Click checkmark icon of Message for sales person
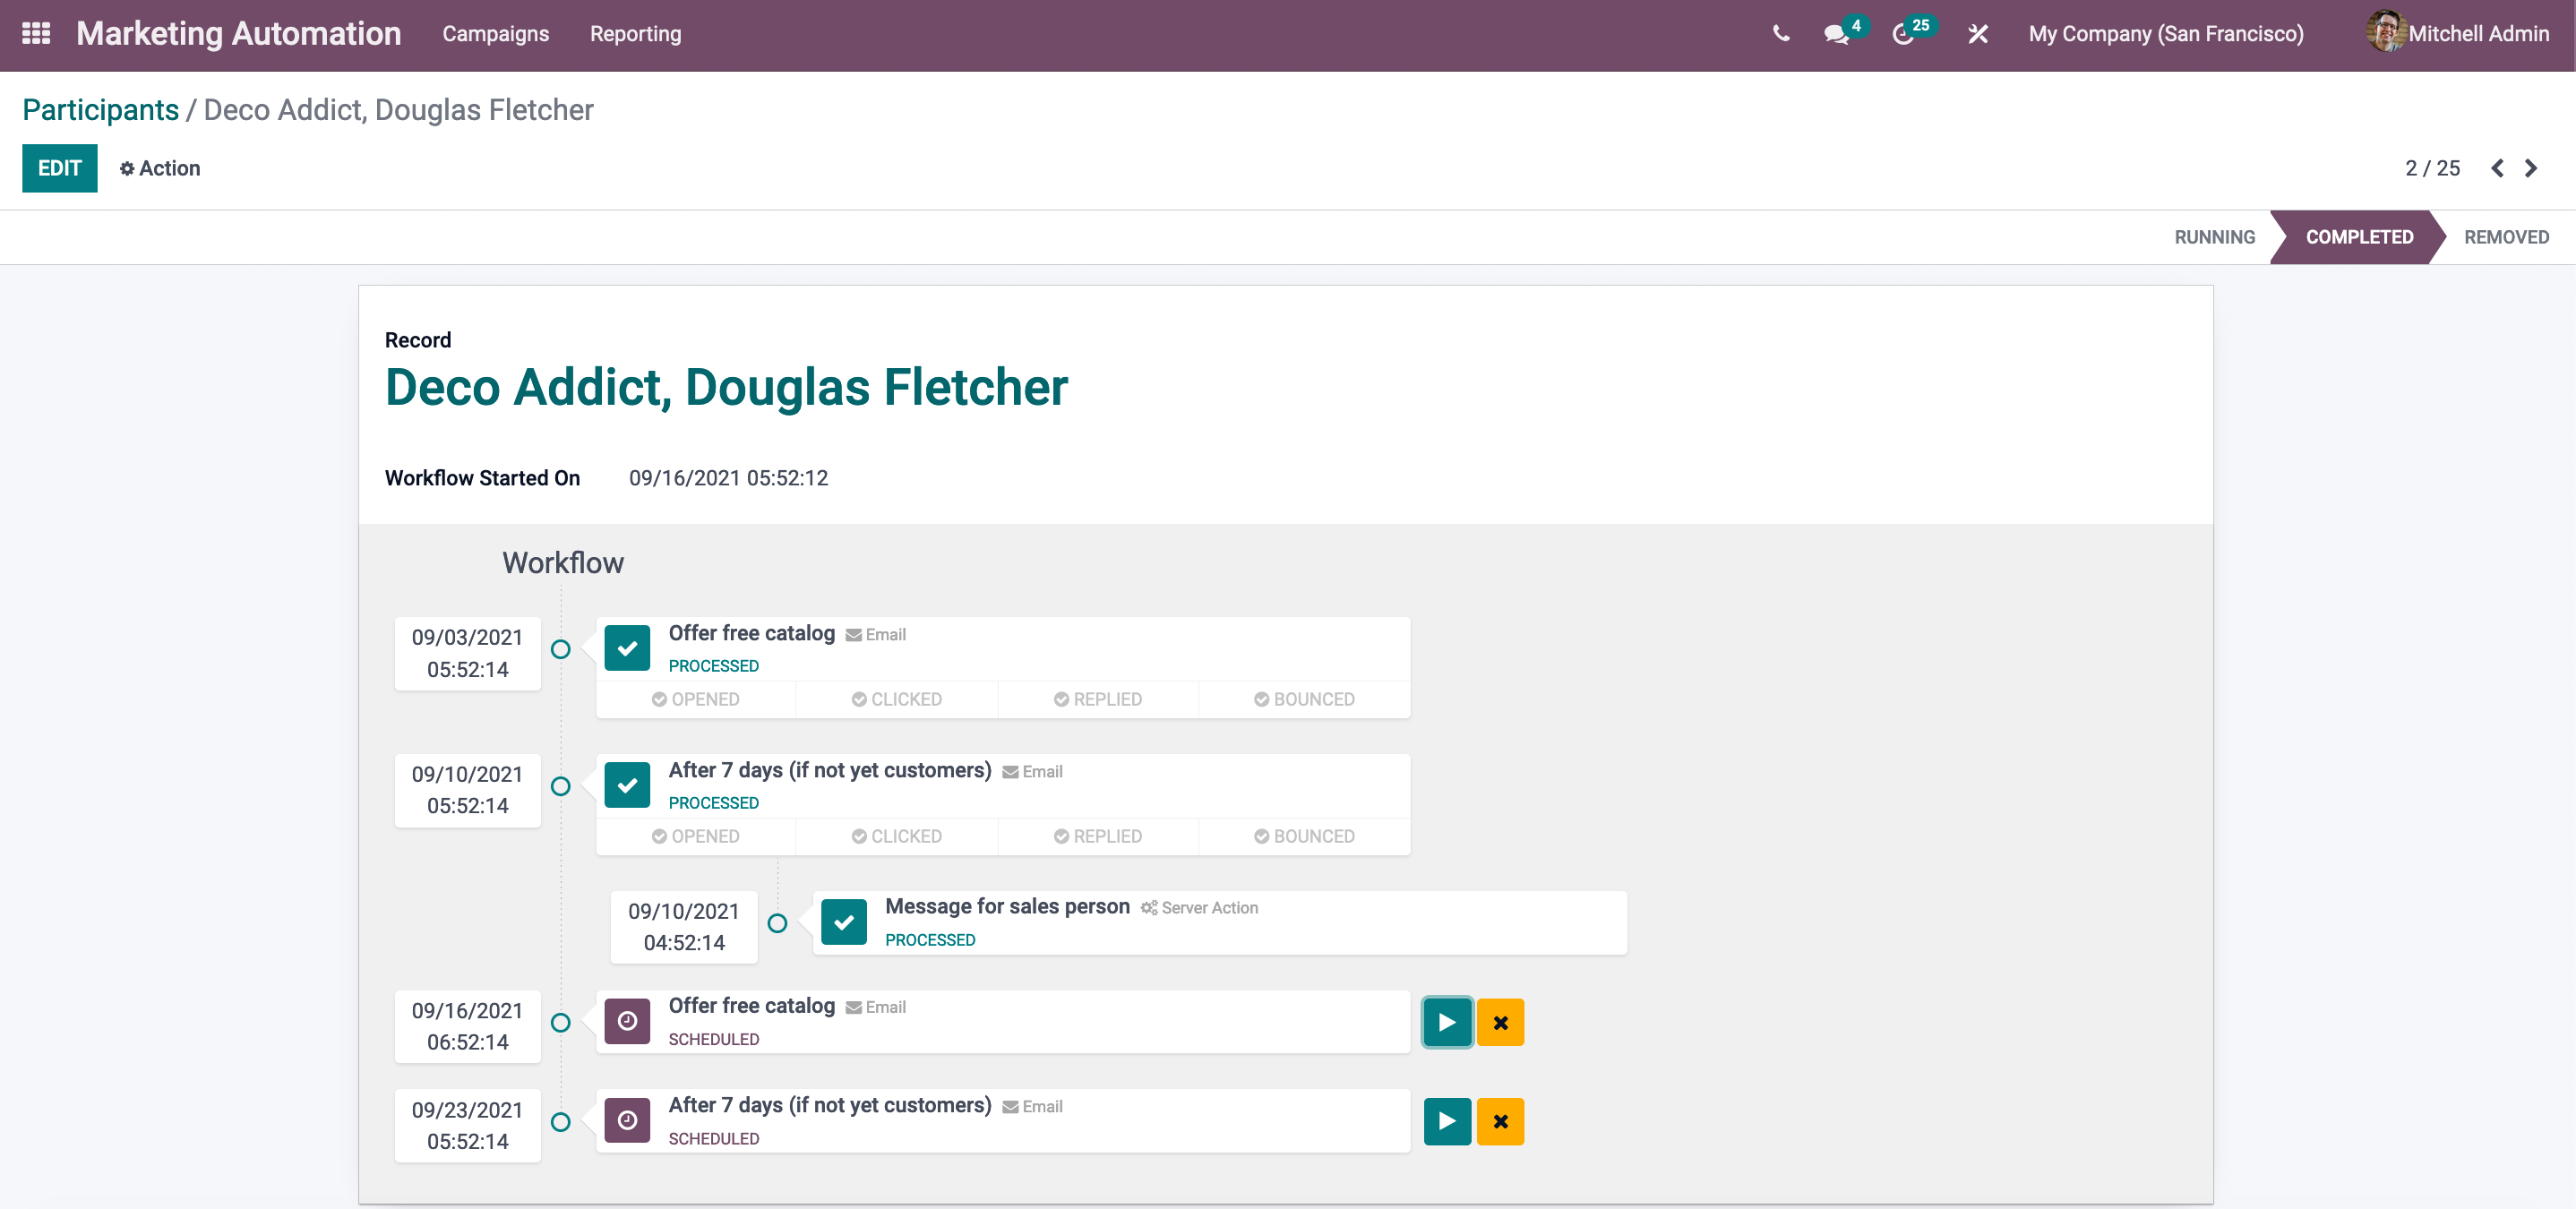 click(x=844, y=922)
